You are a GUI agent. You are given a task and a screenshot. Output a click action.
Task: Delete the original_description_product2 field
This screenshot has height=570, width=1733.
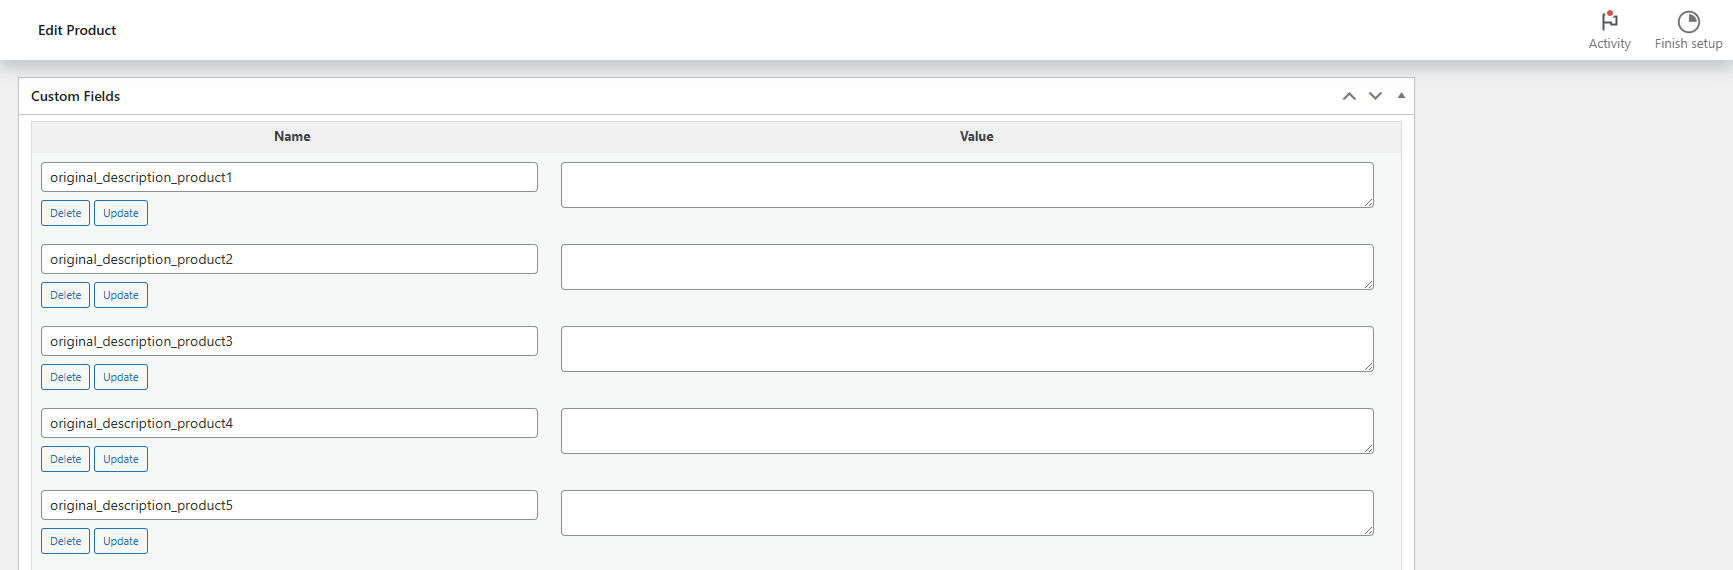point(66,295)
